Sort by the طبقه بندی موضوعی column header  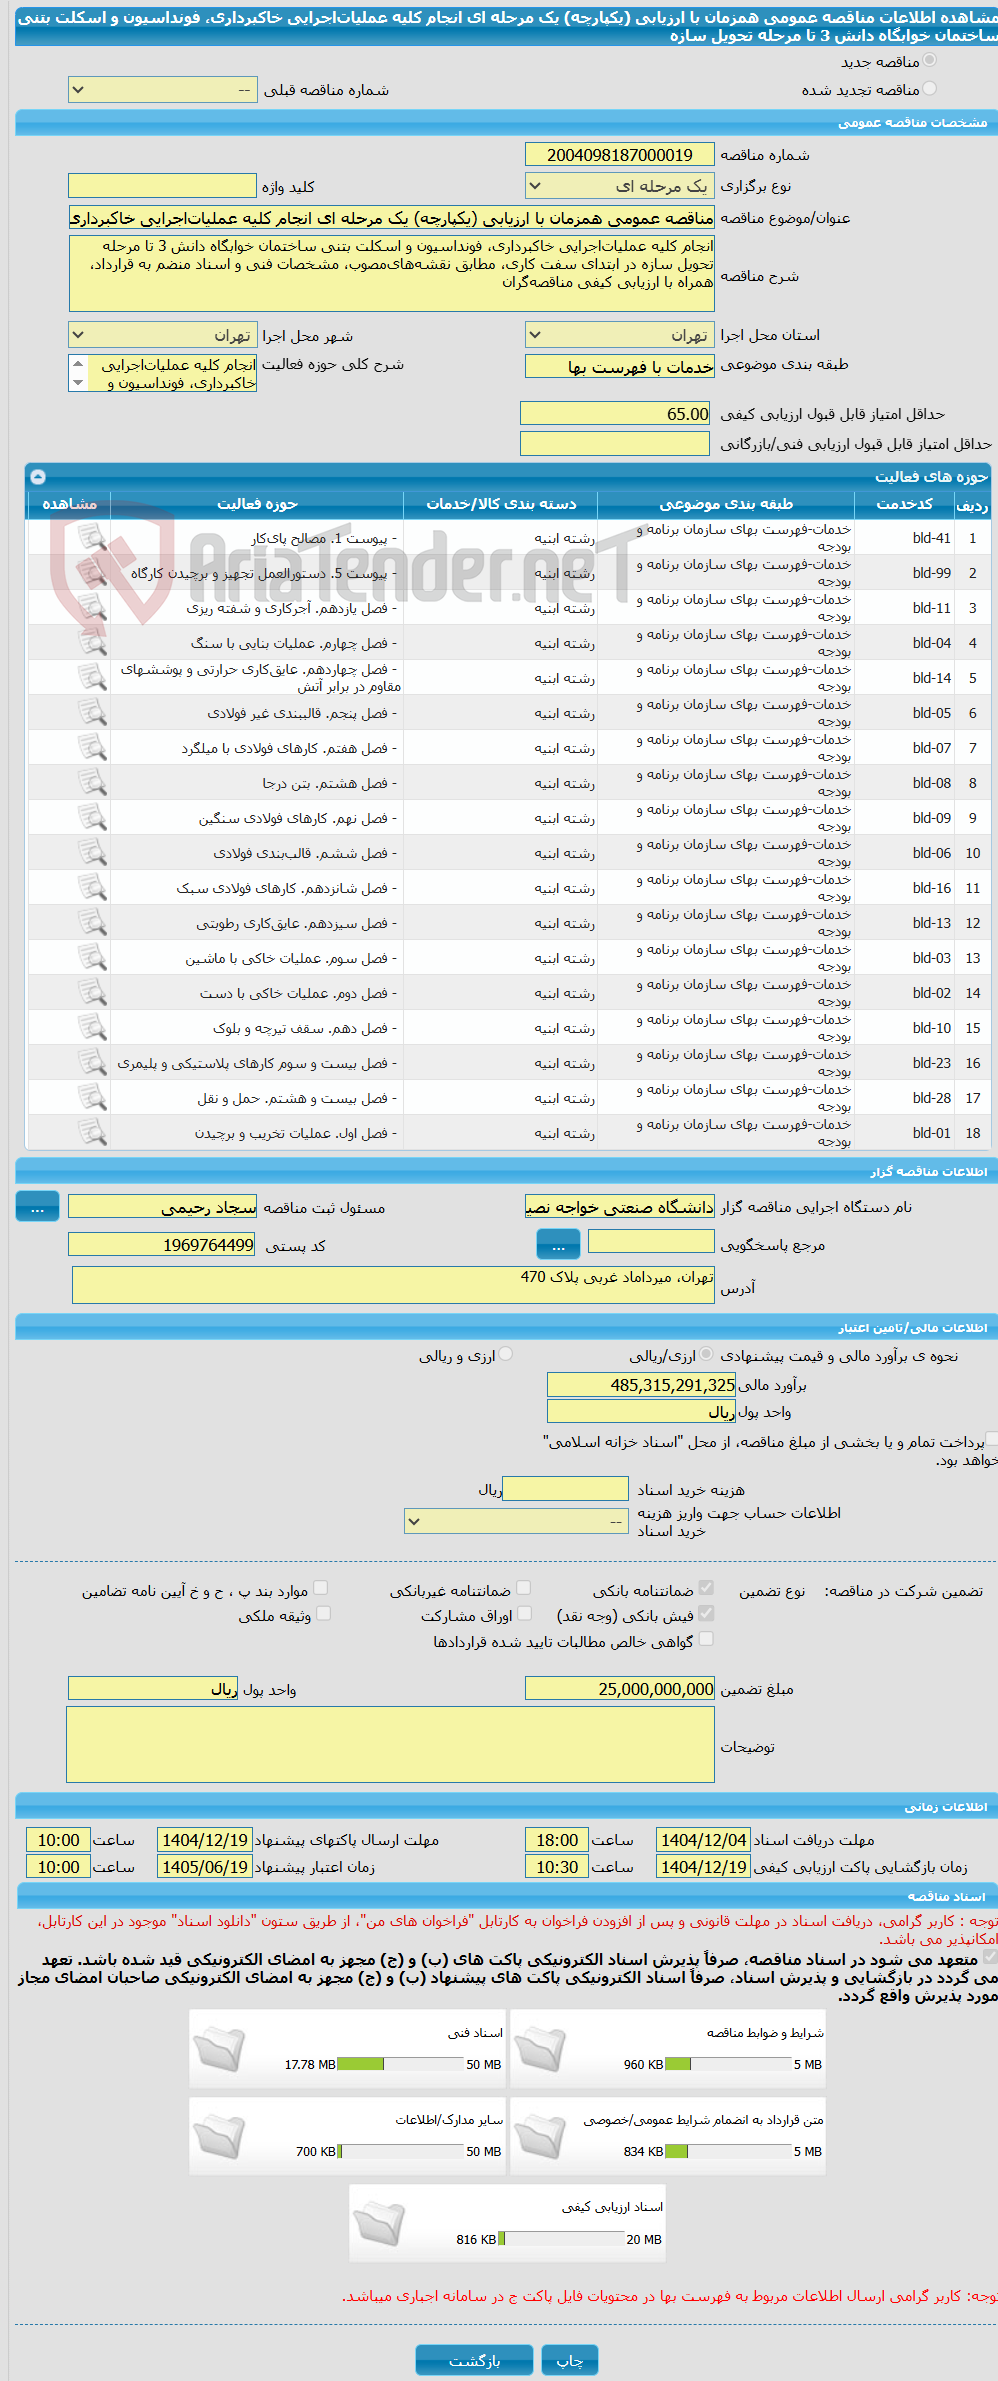726,504
